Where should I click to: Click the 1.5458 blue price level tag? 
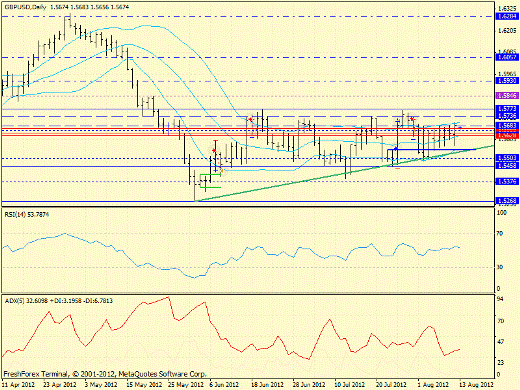507,165
